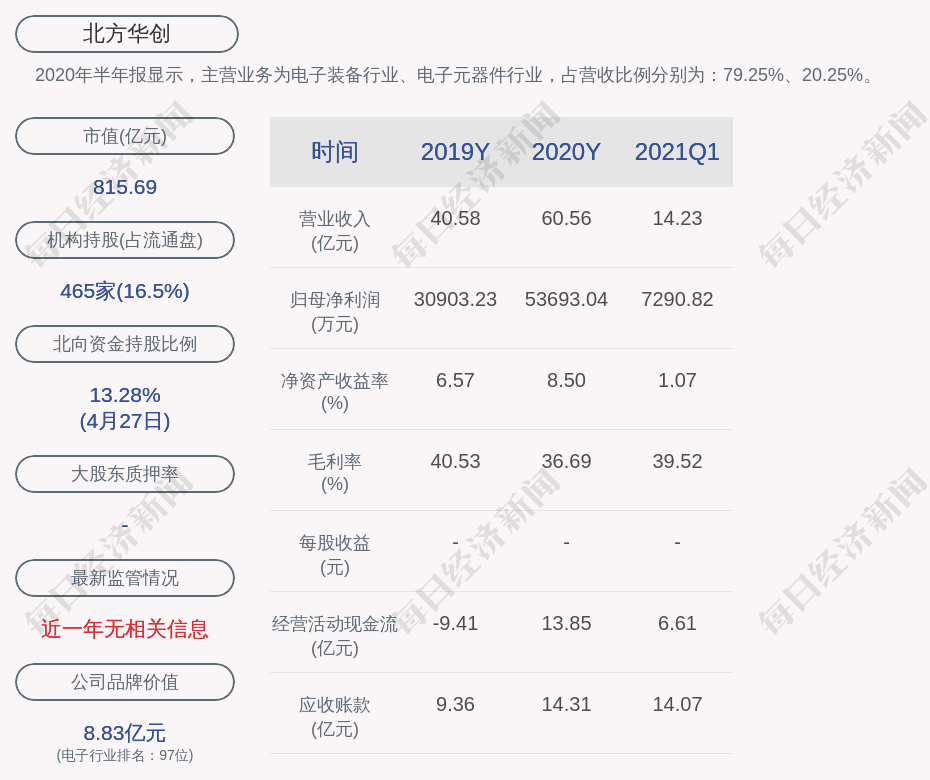The width and height of the screenshot is (930, 780).
Task: Click the 北方华创 company name pill
Action: (126, 34)
